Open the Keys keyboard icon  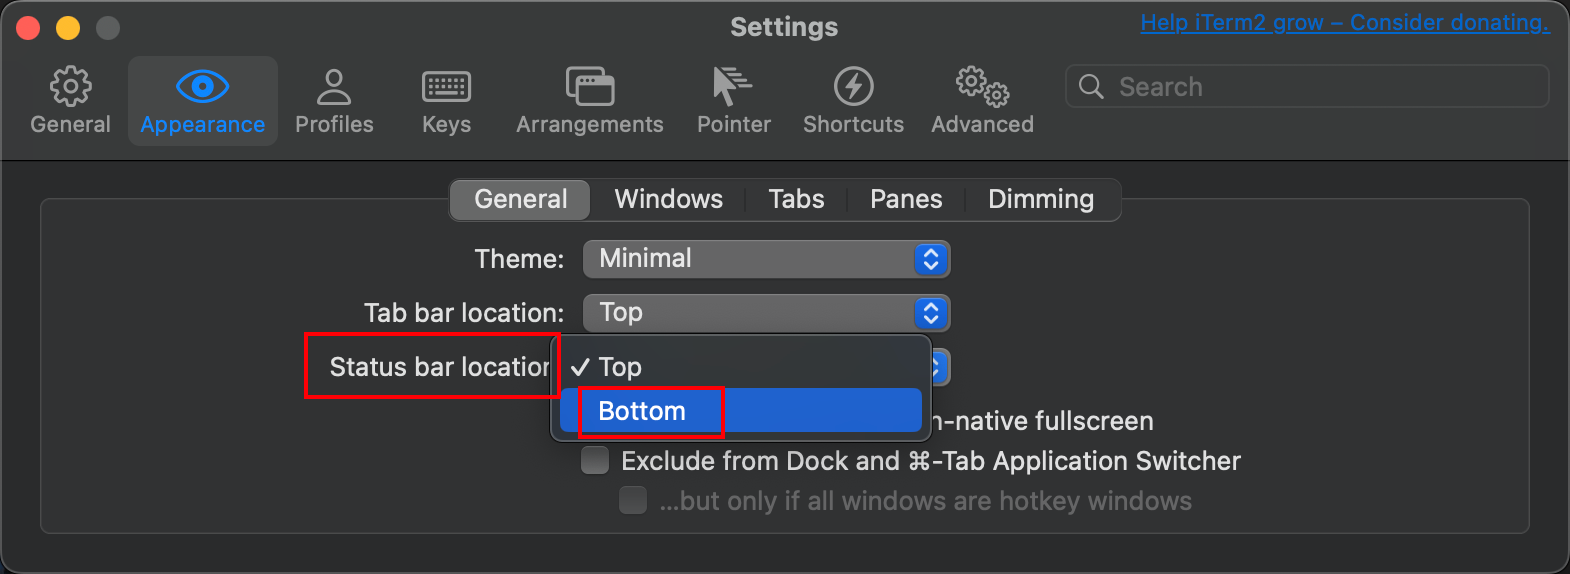point(446,87)
